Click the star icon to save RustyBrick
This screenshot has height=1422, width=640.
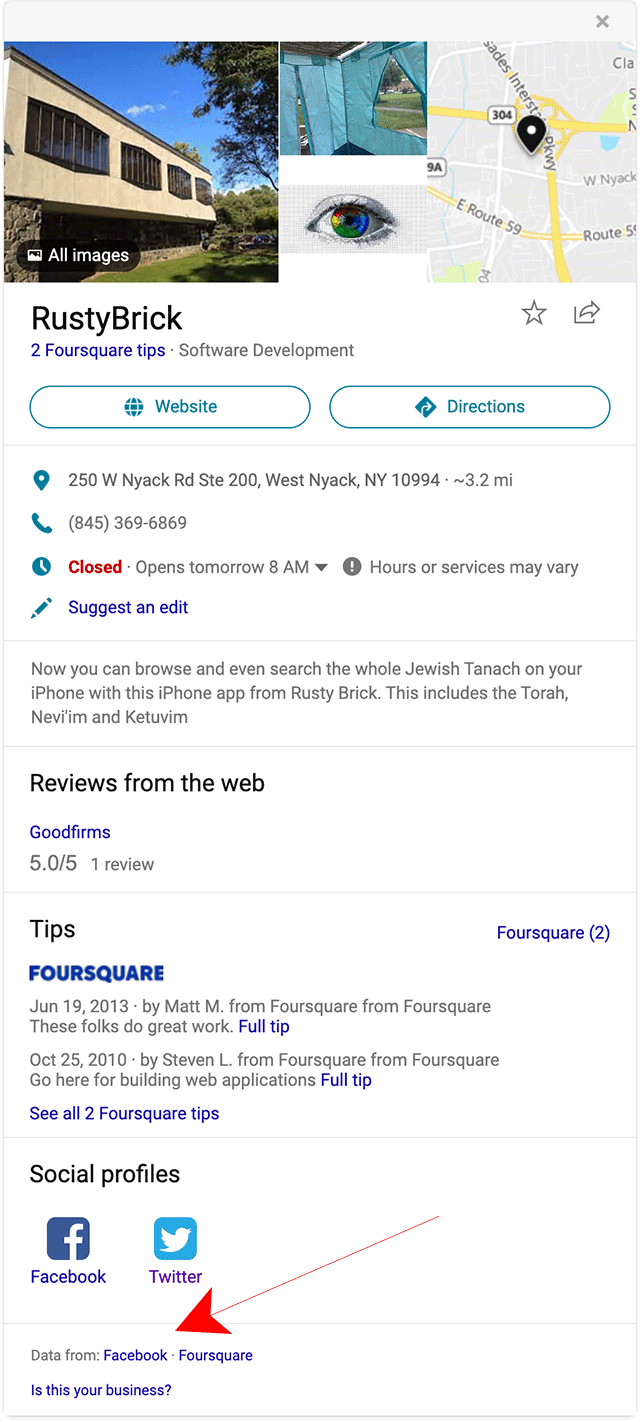pyautogui.click(x=534, y=314)
